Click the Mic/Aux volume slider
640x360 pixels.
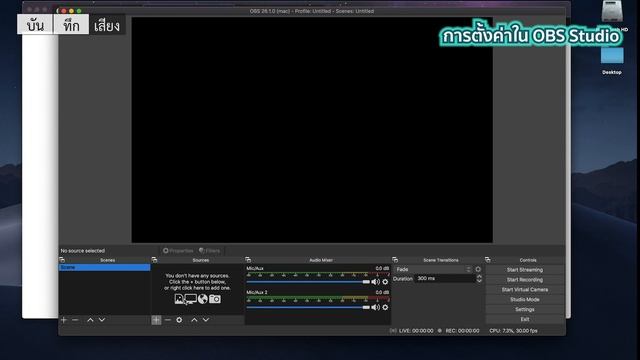(308, 282)
